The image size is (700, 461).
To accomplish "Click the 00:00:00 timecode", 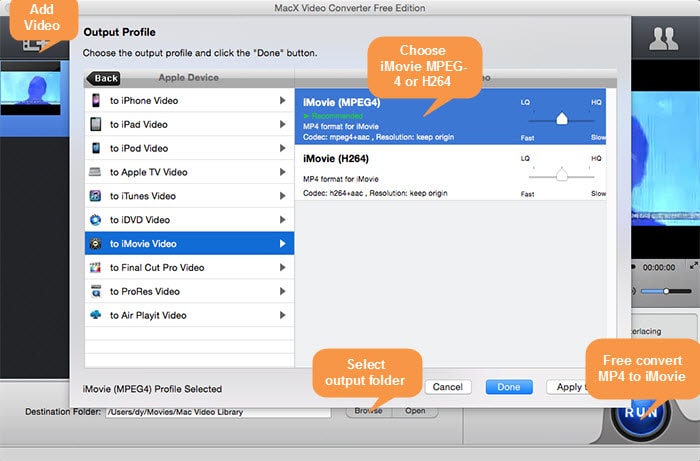I will [659, 267].
